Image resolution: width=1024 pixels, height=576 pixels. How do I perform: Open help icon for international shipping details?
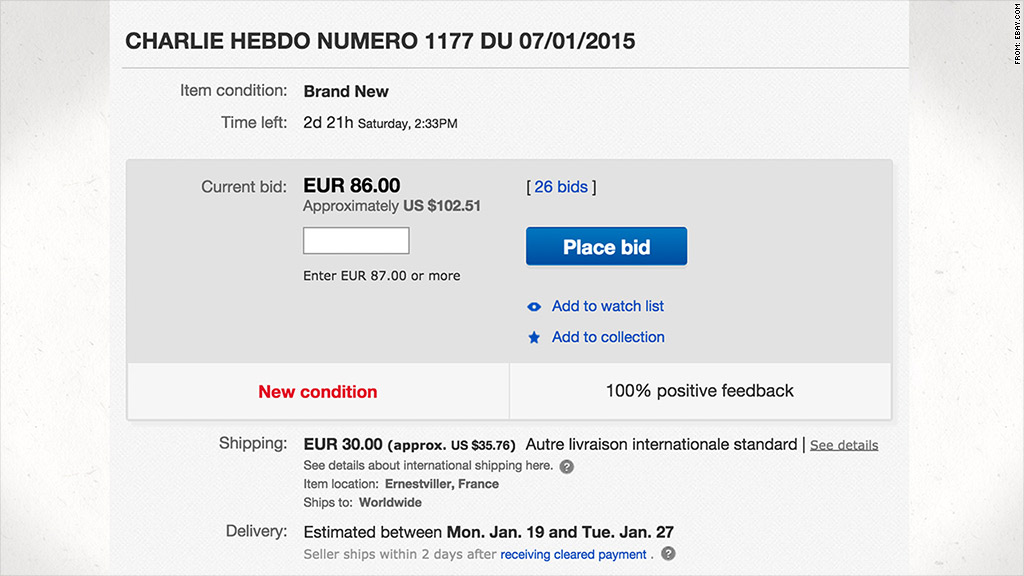pyautogui.click(x=567, y=467)
